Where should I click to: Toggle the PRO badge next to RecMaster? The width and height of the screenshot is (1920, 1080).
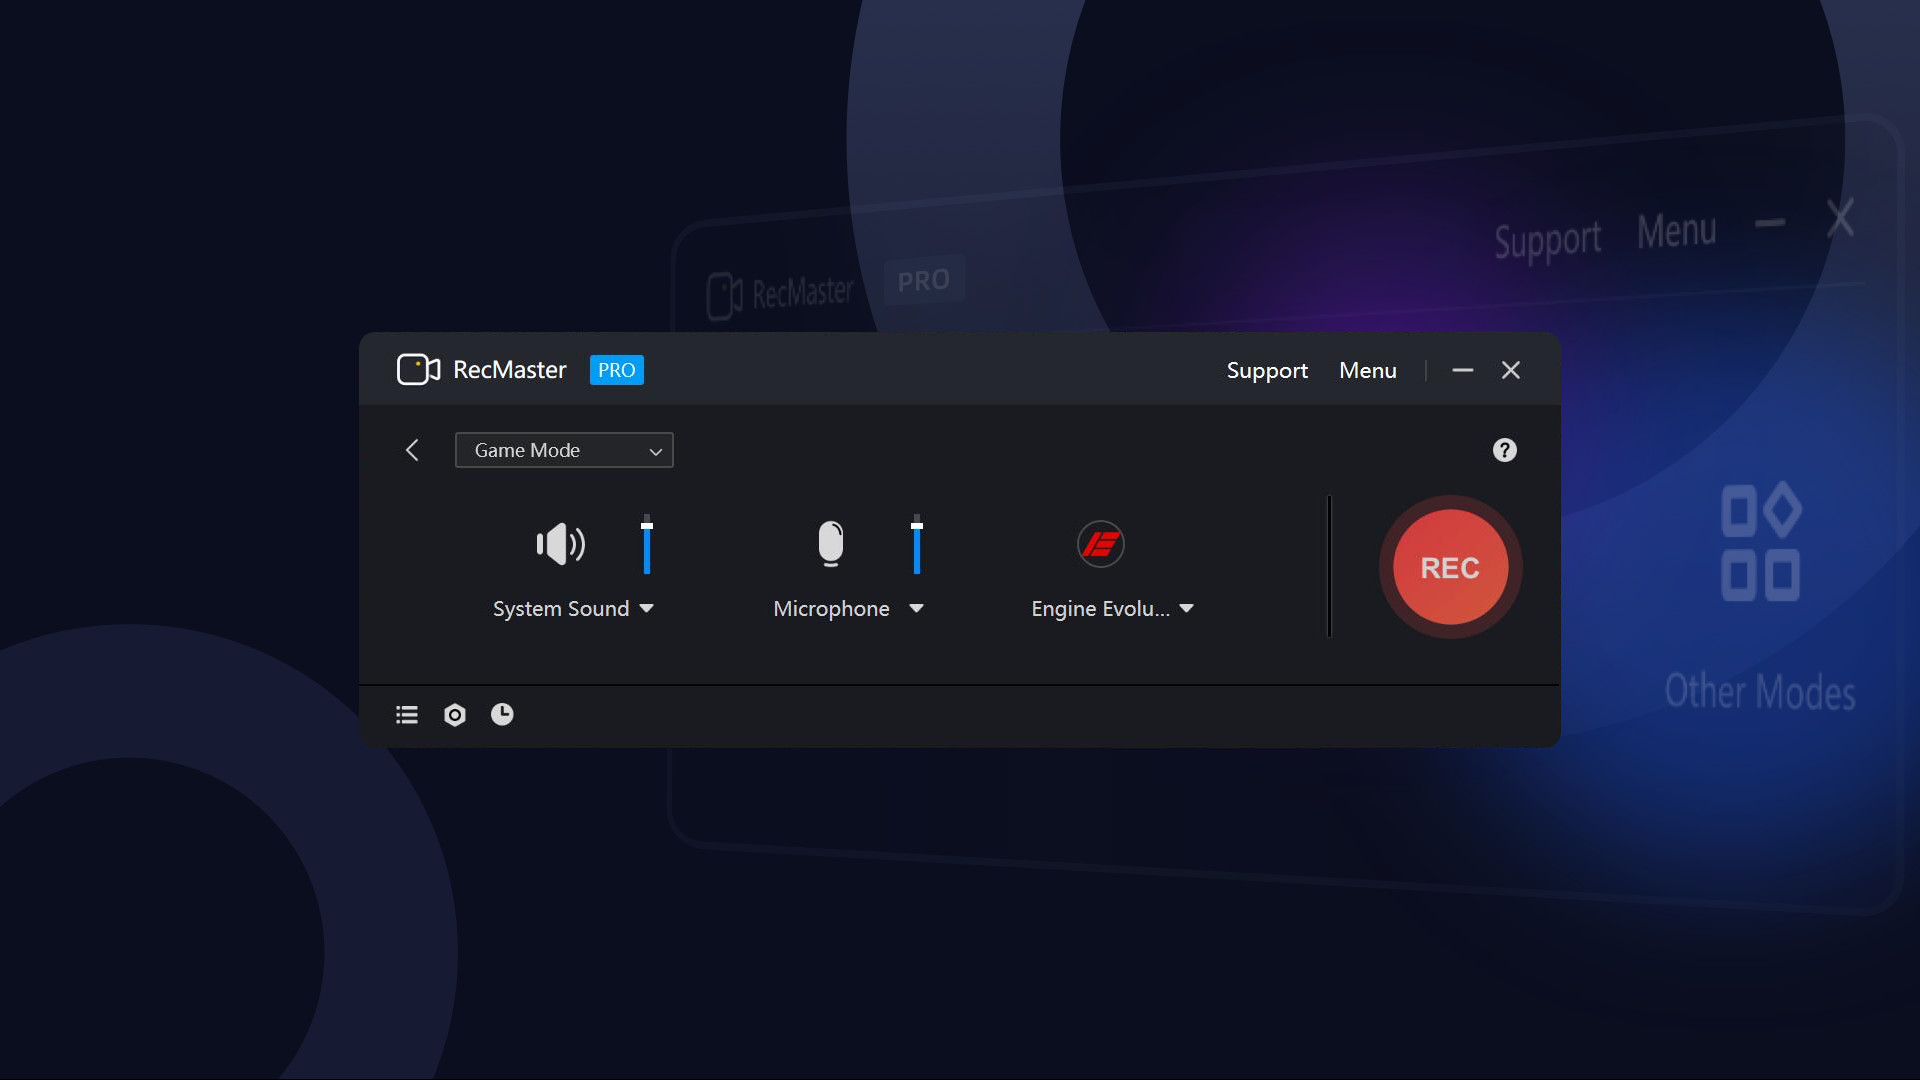click(616, 370)
